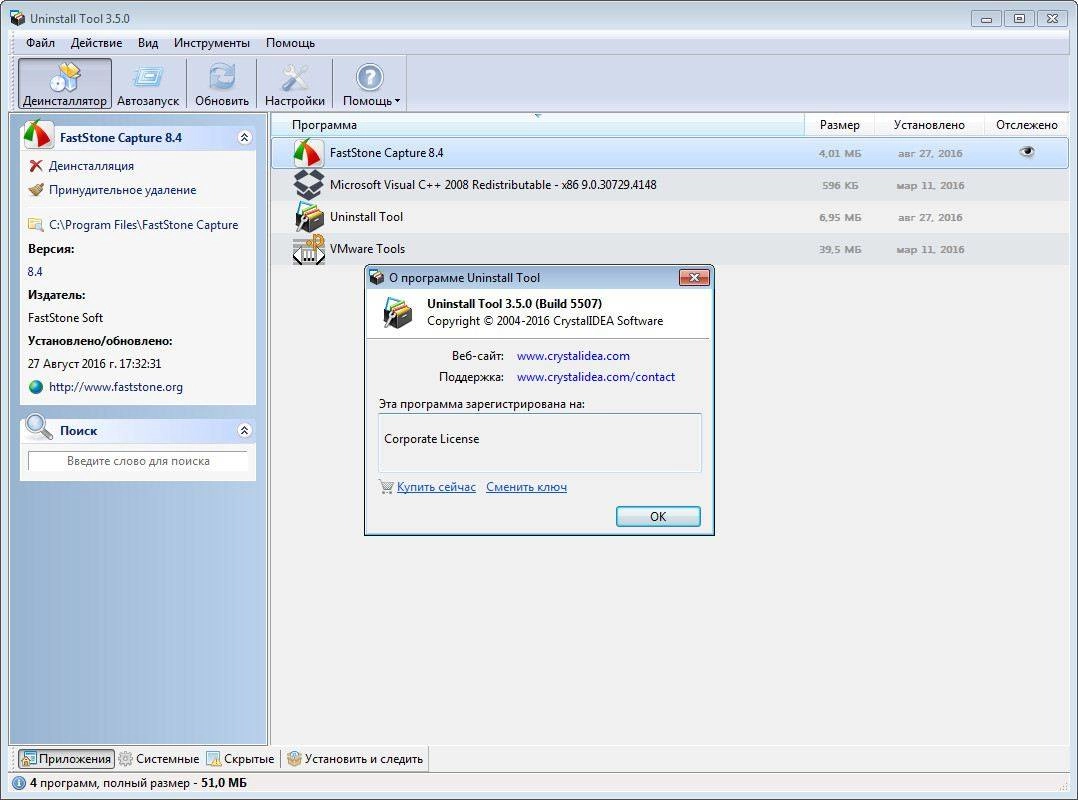The height and width of the screenshot is (800, 1078).
Task: Click the red X uninstall icon in sidebar
Action: click(x=36, y=166)
